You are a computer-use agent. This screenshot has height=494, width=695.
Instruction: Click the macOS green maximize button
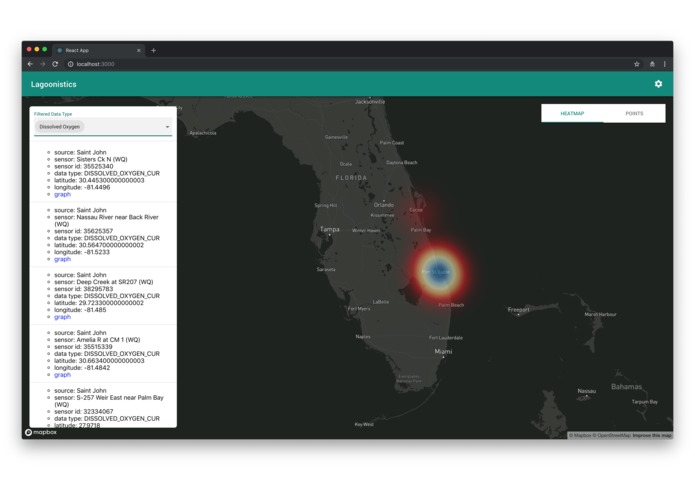44,49
